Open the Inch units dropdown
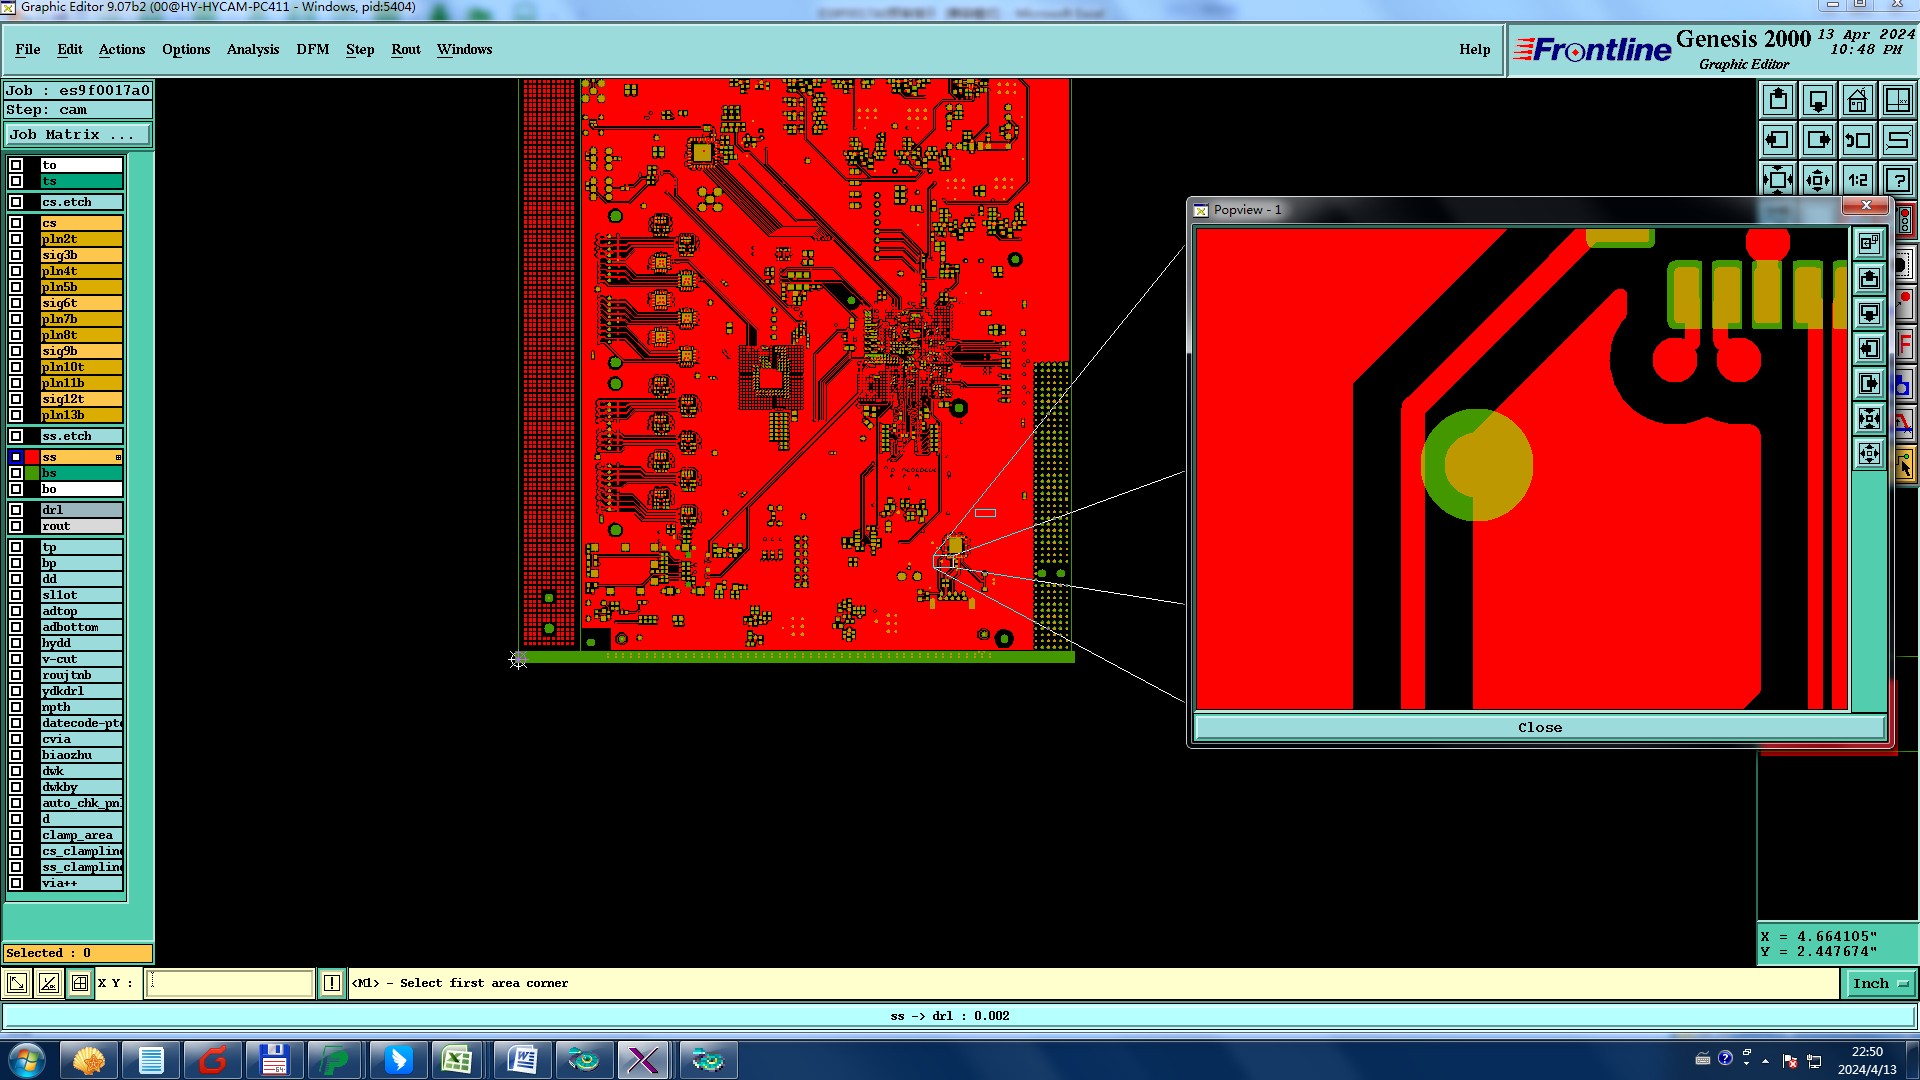 click(1879, 983)
